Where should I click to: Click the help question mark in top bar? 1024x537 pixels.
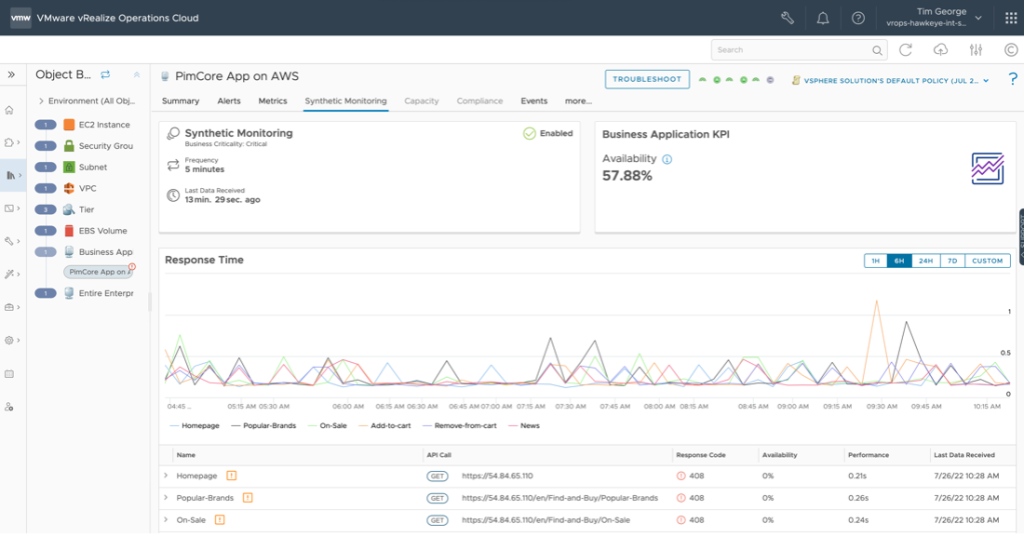pos(858,18)
